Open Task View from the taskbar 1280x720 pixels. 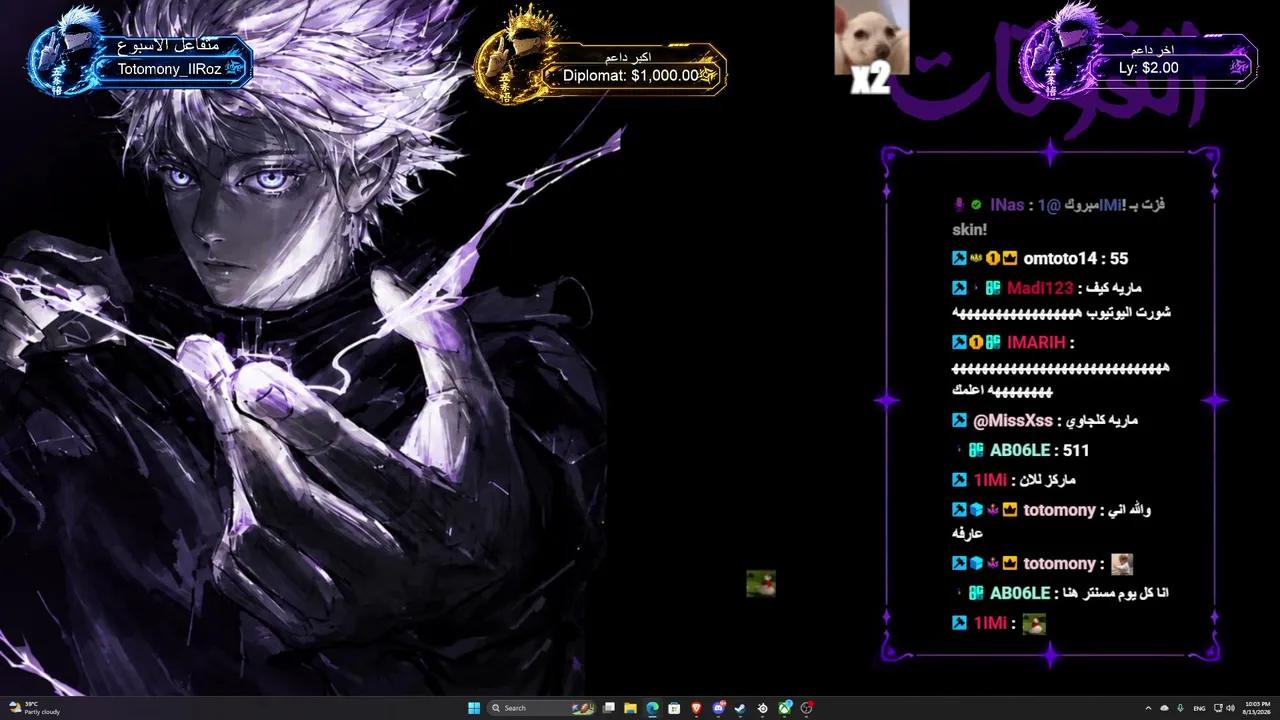coord(608,708)
